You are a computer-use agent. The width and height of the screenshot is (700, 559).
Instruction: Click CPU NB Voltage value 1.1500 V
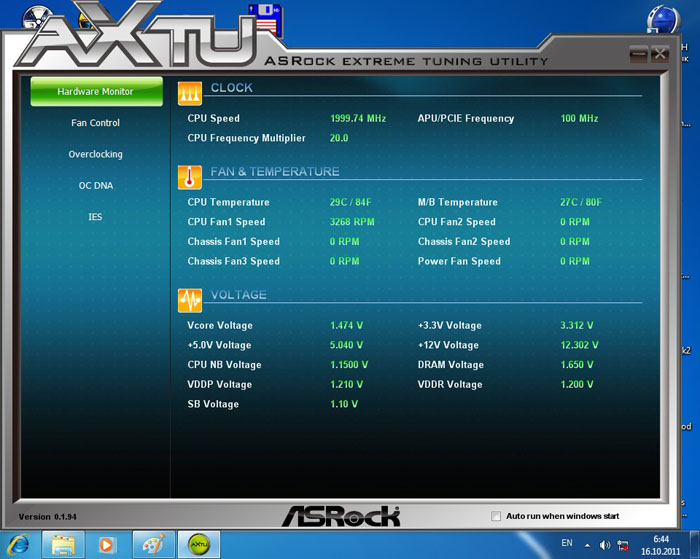click(349, 365)
